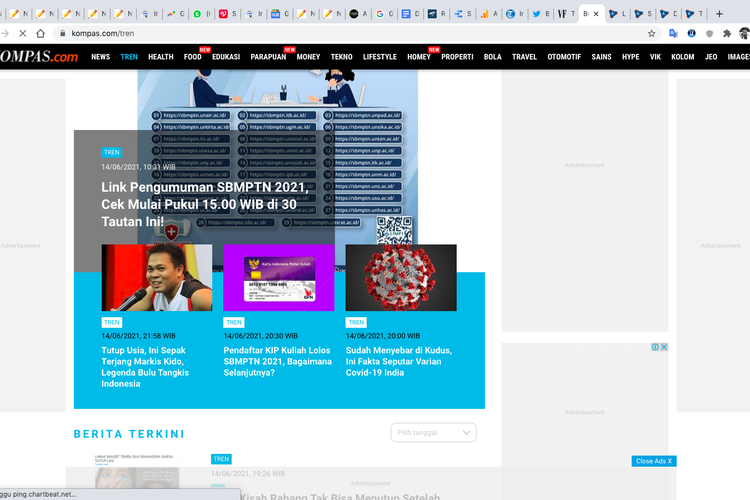Go to the EDUKASI section
The width and height of the screenshot is (750, 500).
(225, 57)
